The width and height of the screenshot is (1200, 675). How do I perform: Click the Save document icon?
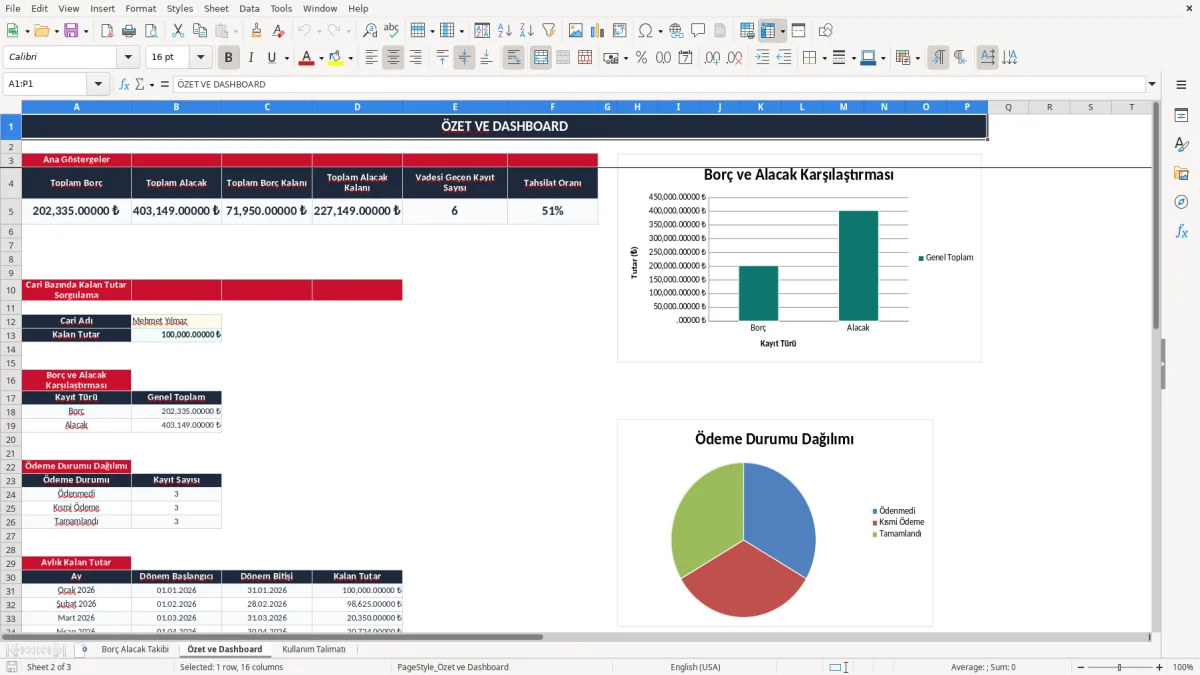click(71, 31)
